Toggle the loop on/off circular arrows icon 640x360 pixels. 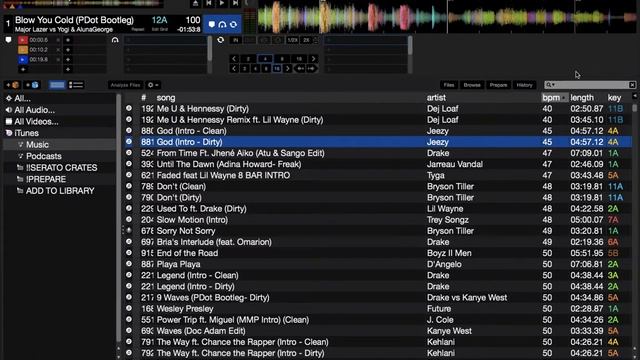pos(220,40)
